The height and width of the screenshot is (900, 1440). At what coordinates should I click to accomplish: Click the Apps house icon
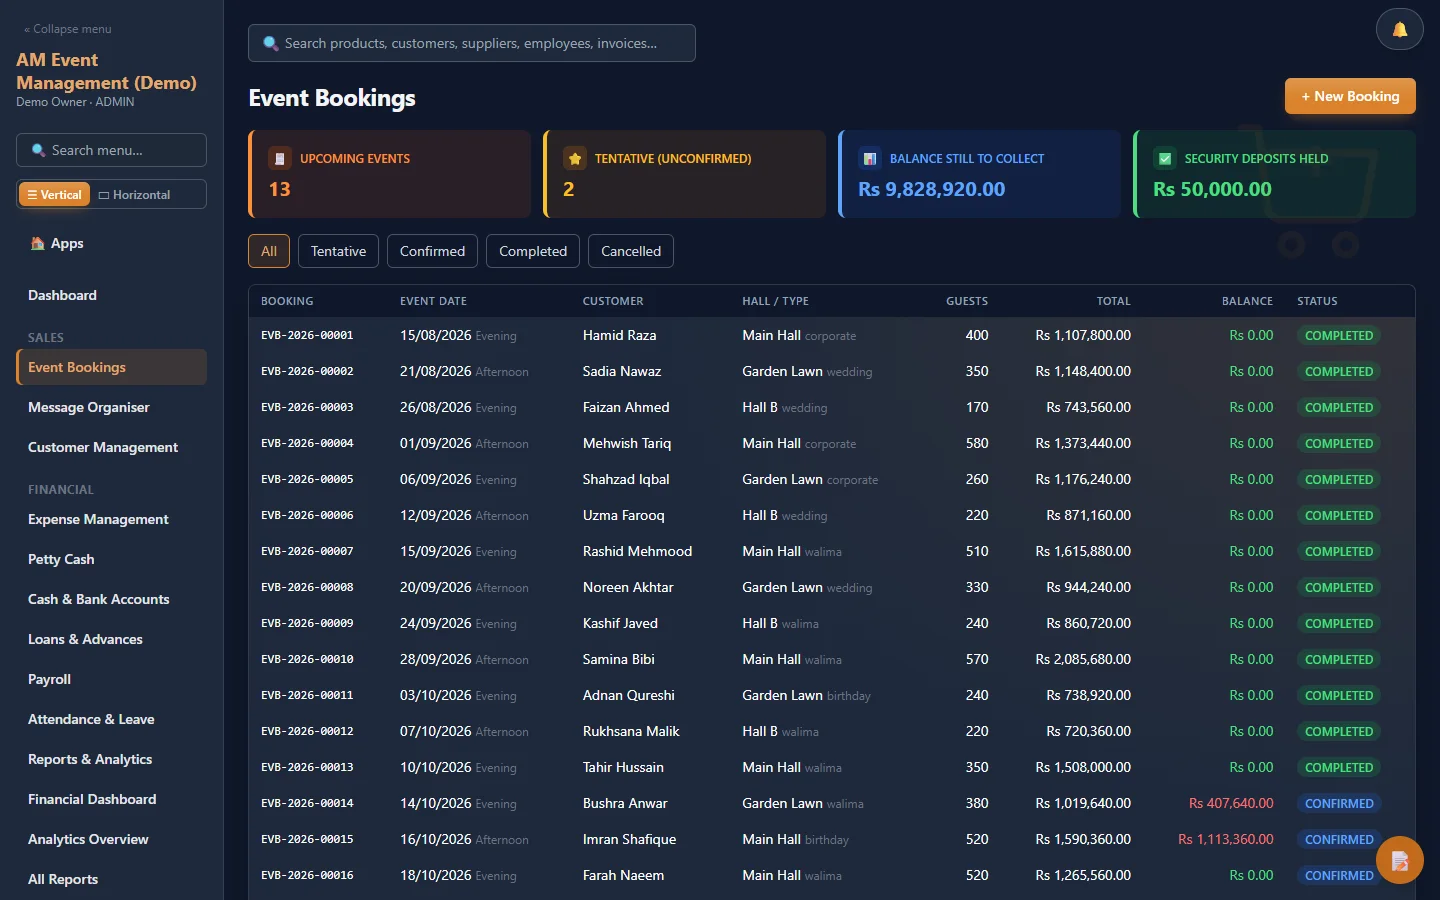click(37, 243)
